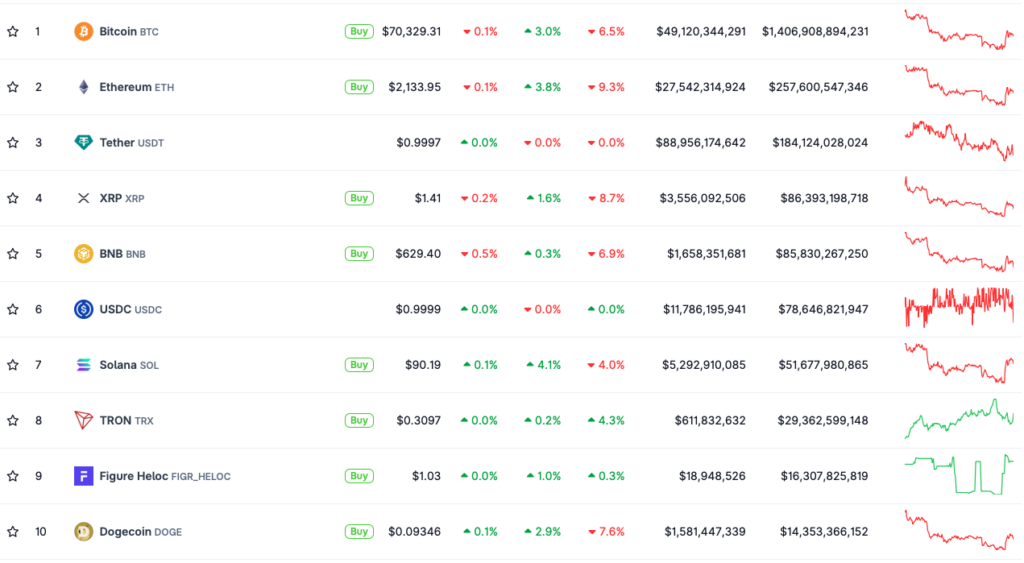Screen dimensions: 1024x563
Task: Click the BNB logo icon
Action: (x=84, y=253)
